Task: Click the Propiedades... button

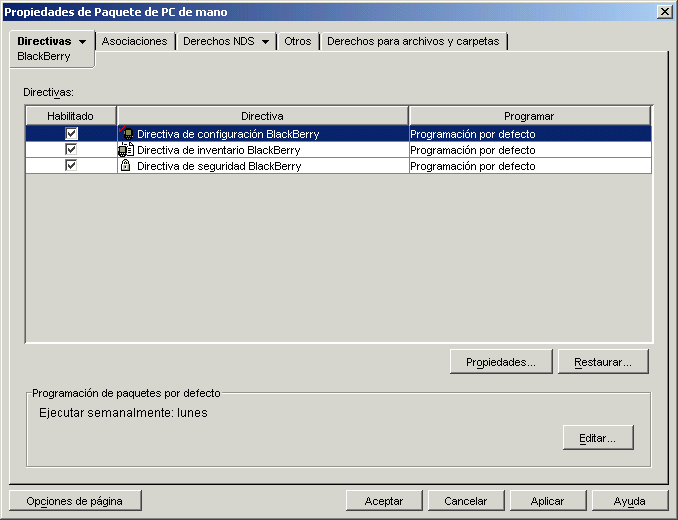Action: 501,362
